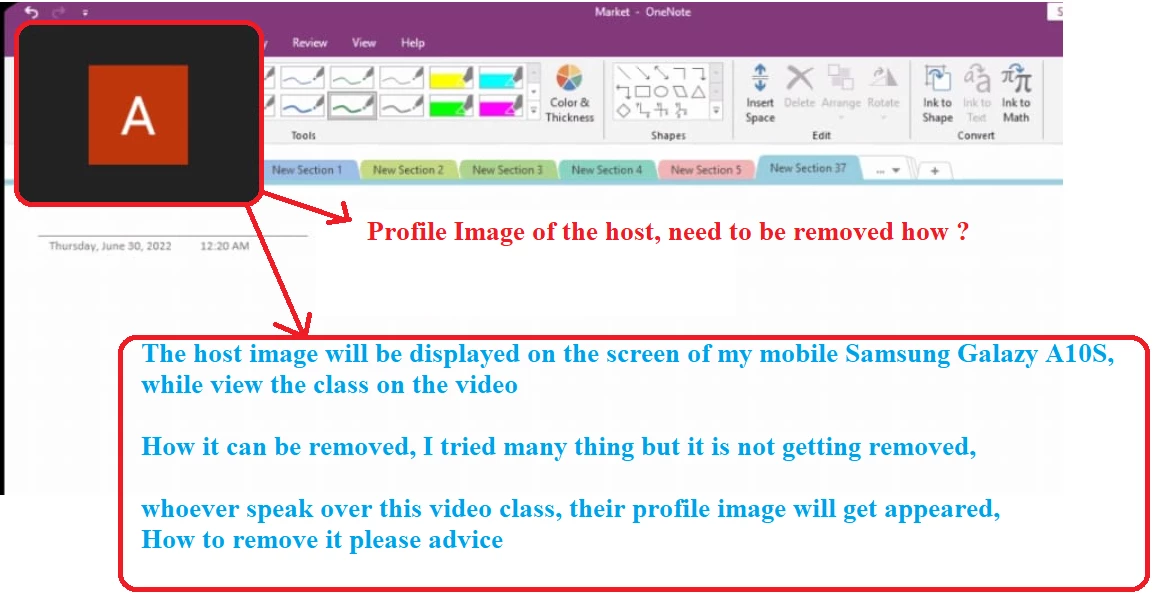Select the thin green pen, top row
The image size is (1173, 613).
coord(352,77)
